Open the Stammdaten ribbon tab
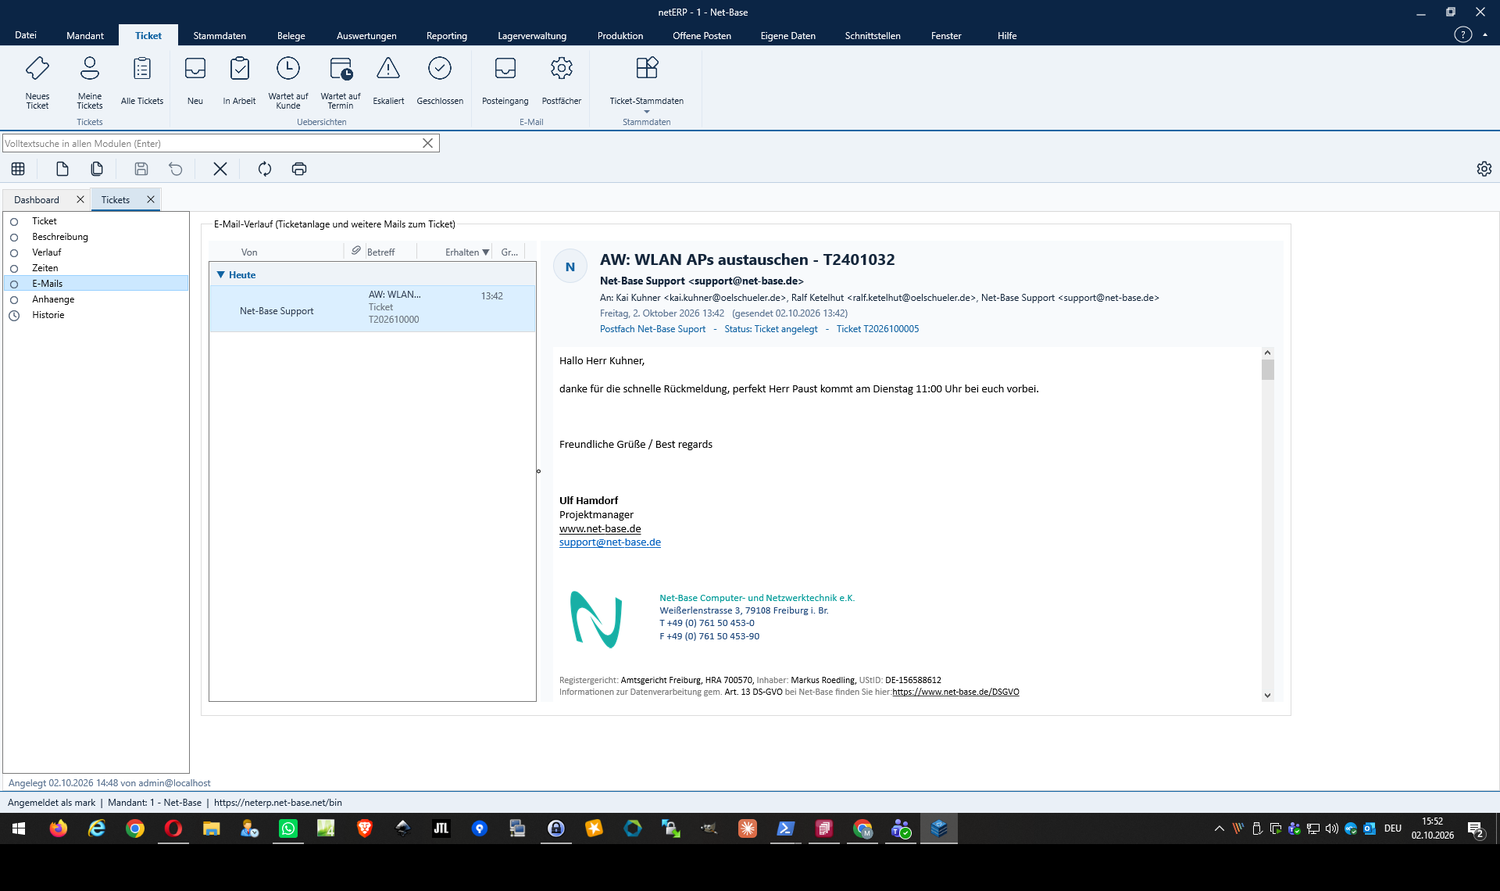Image resolution: width=1500 pixels, height=891 pixels. tap(220, 36)
